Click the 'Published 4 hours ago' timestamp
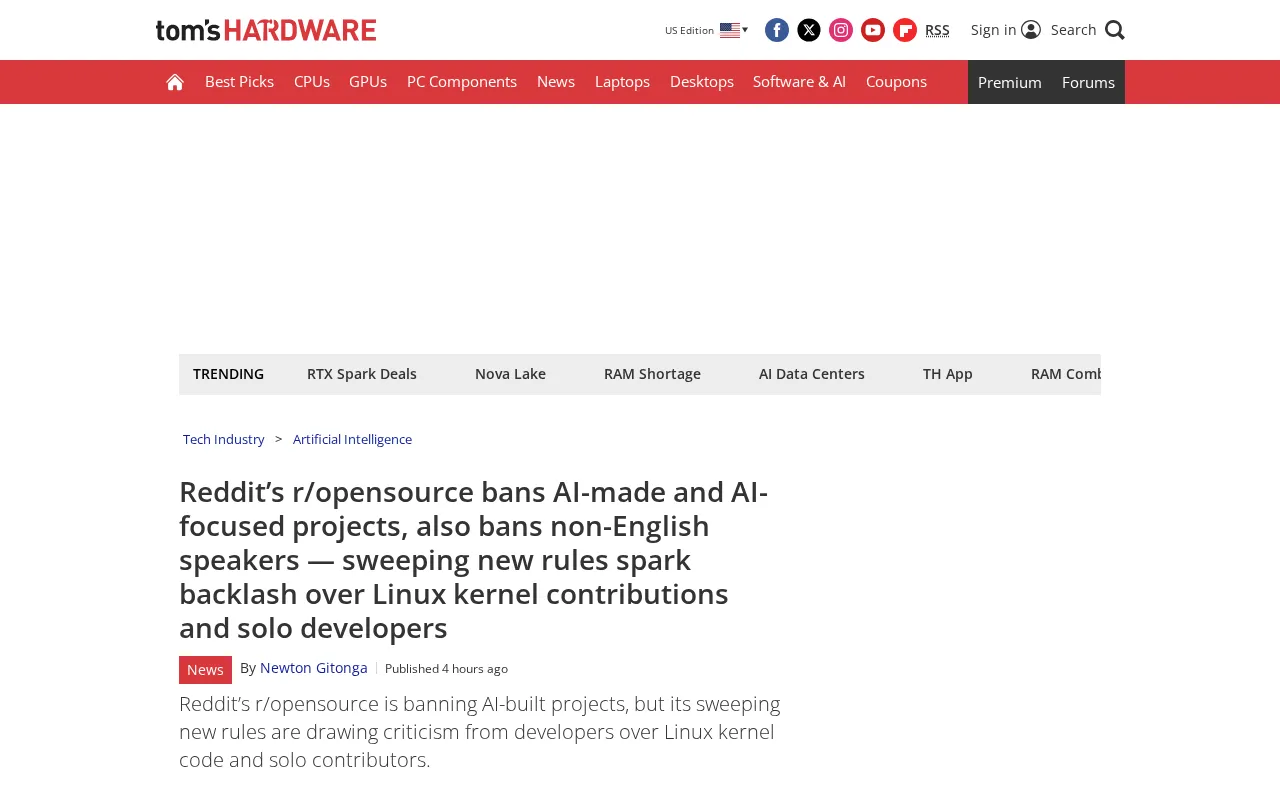Image resolution: width=1280 pixels, height=800 pixels. point(446,669)
